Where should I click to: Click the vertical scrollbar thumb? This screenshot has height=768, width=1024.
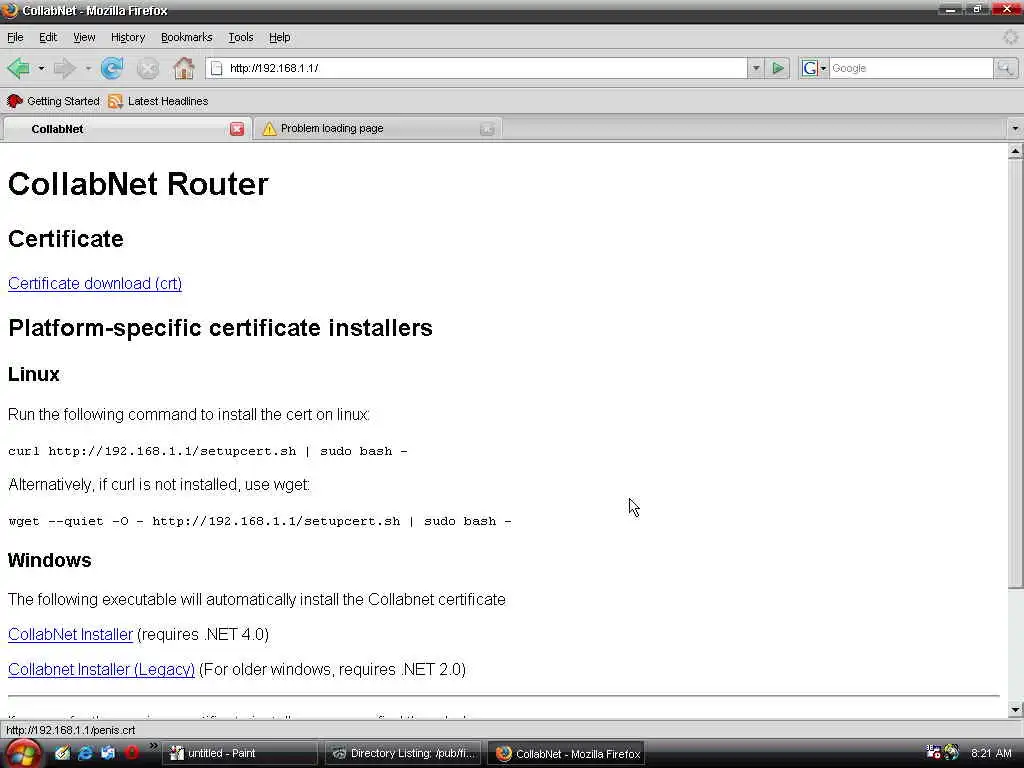[1015, 374]
